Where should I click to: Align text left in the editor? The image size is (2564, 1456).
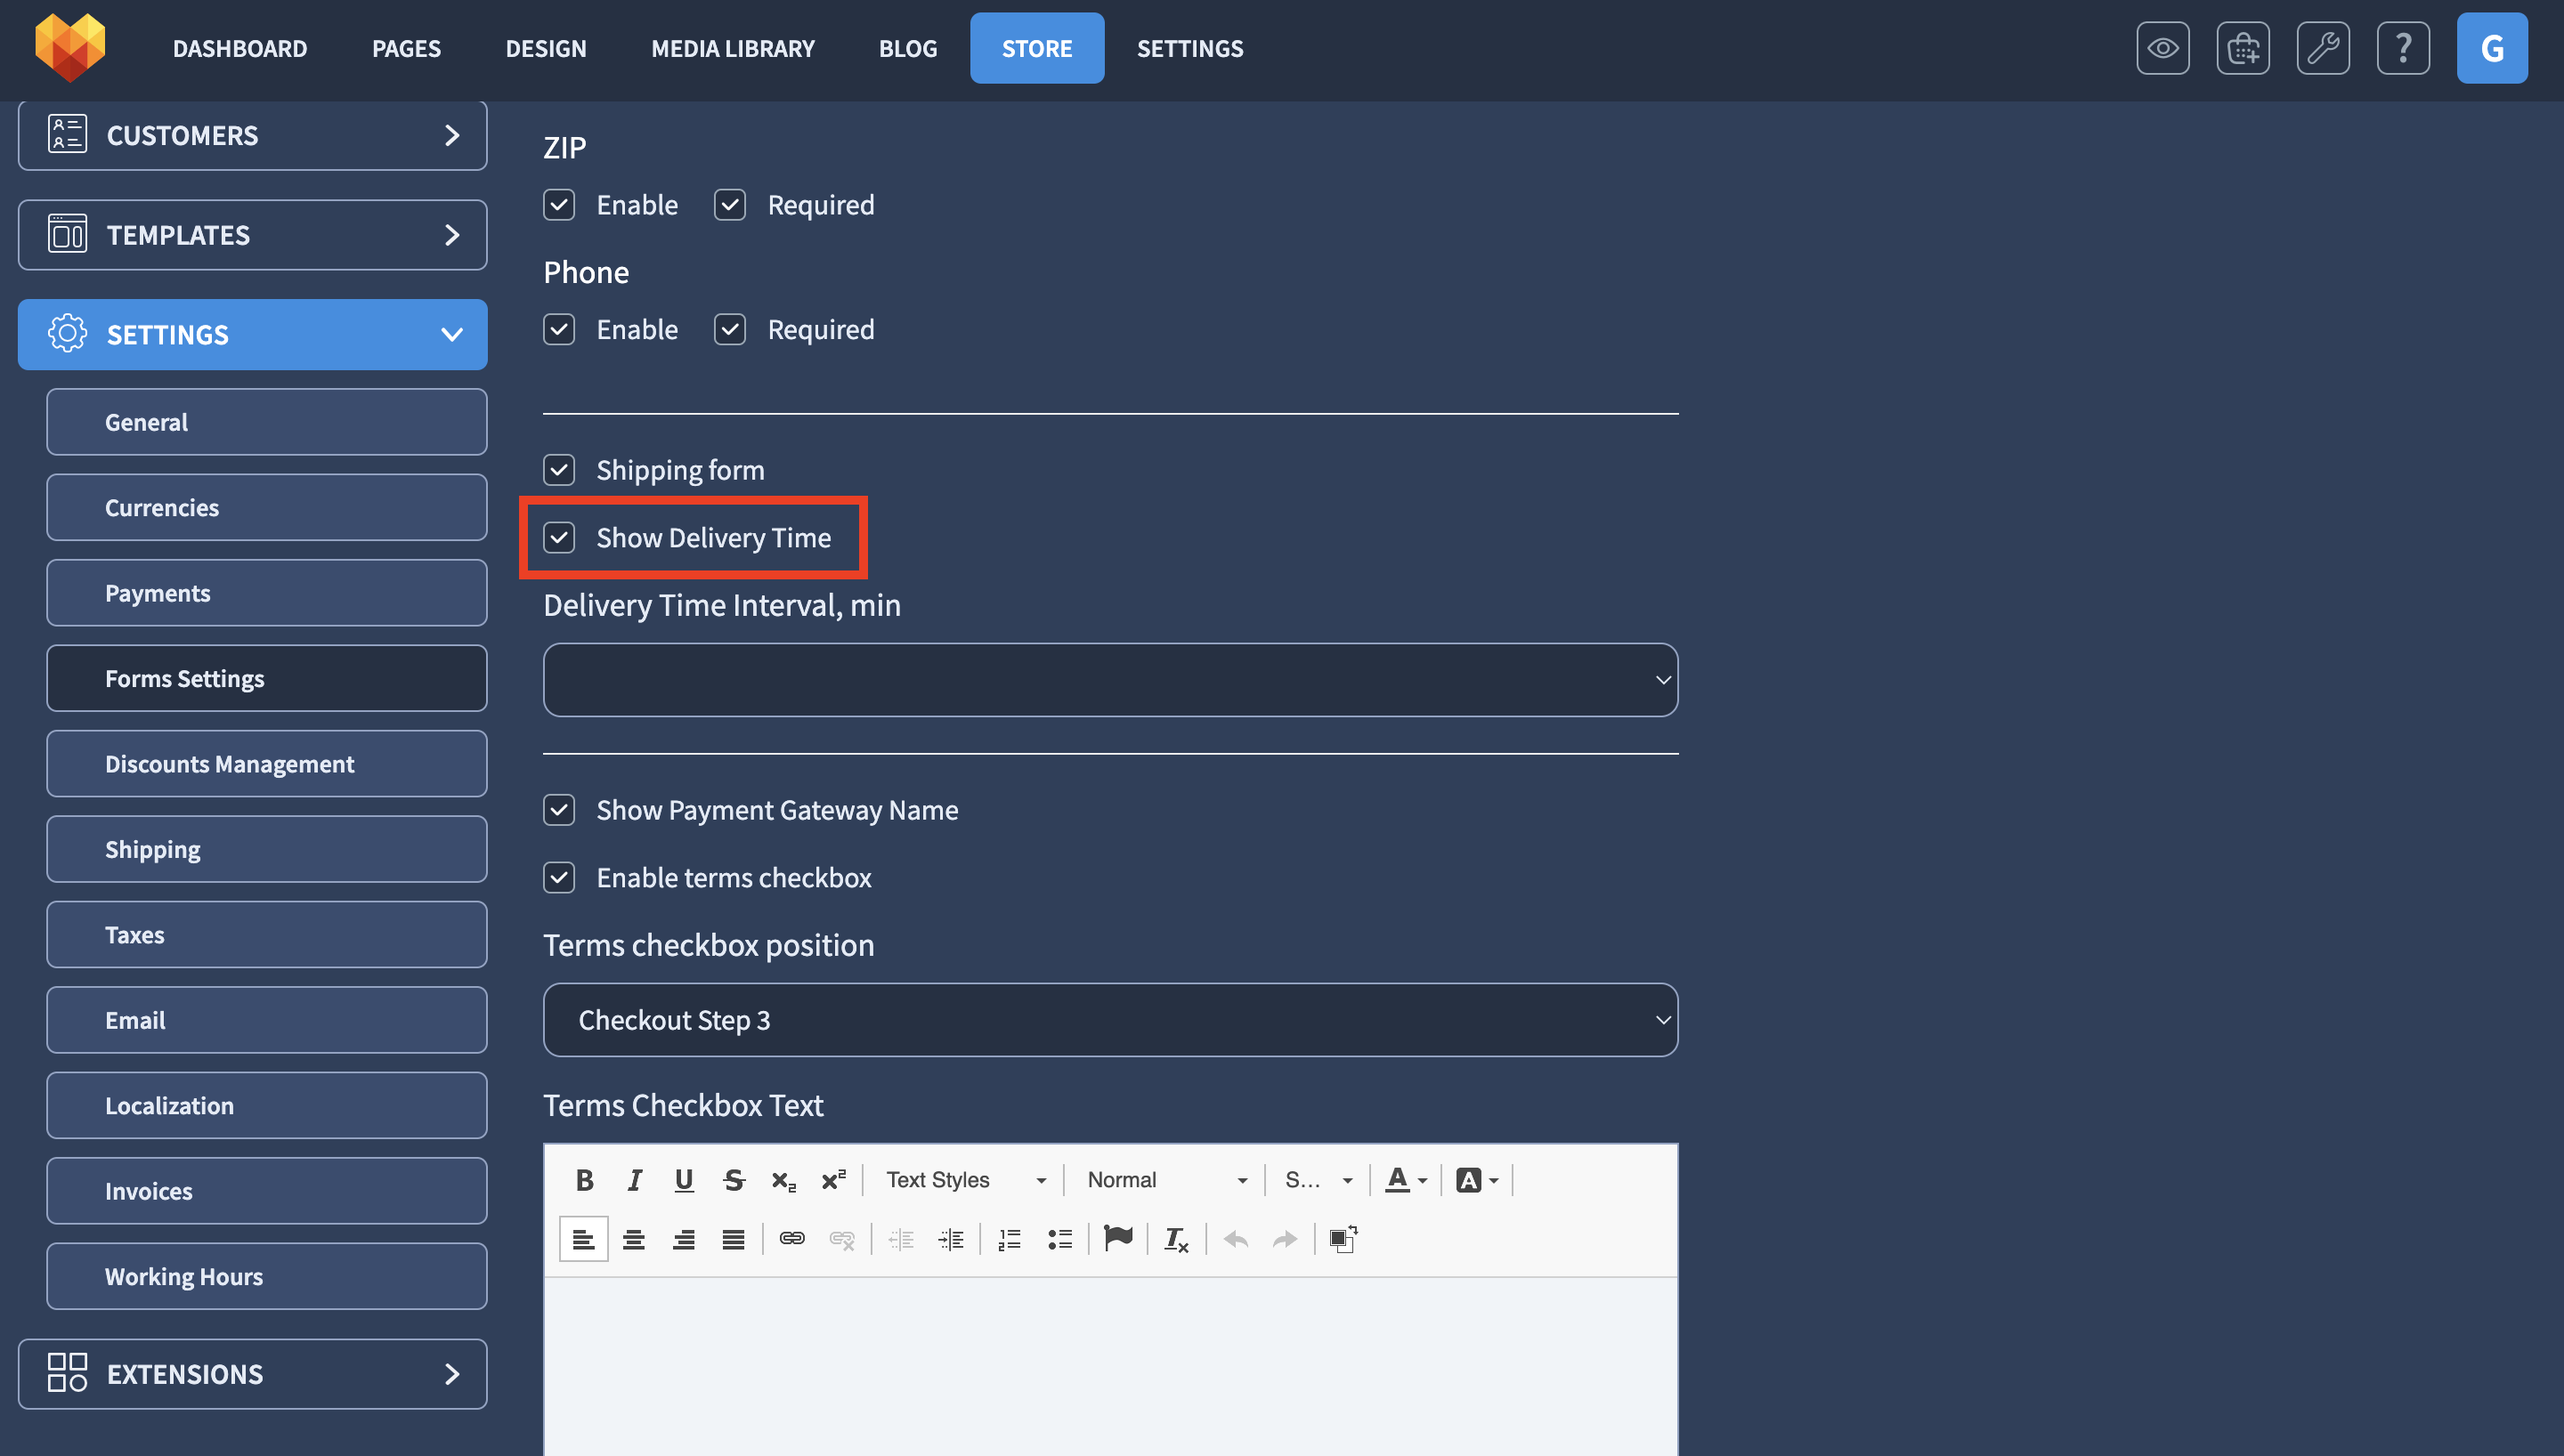(x=584, y=1240)
